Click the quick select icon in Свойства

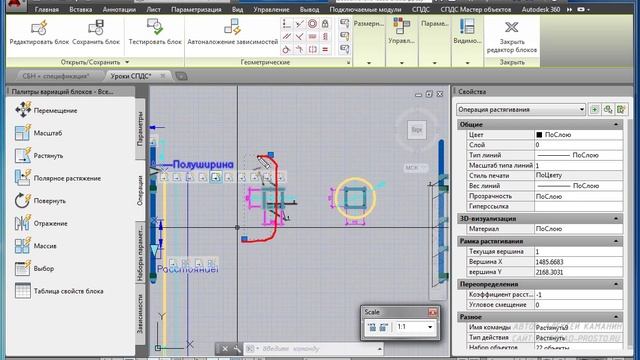pyautogui.click(x=621, y=109)
